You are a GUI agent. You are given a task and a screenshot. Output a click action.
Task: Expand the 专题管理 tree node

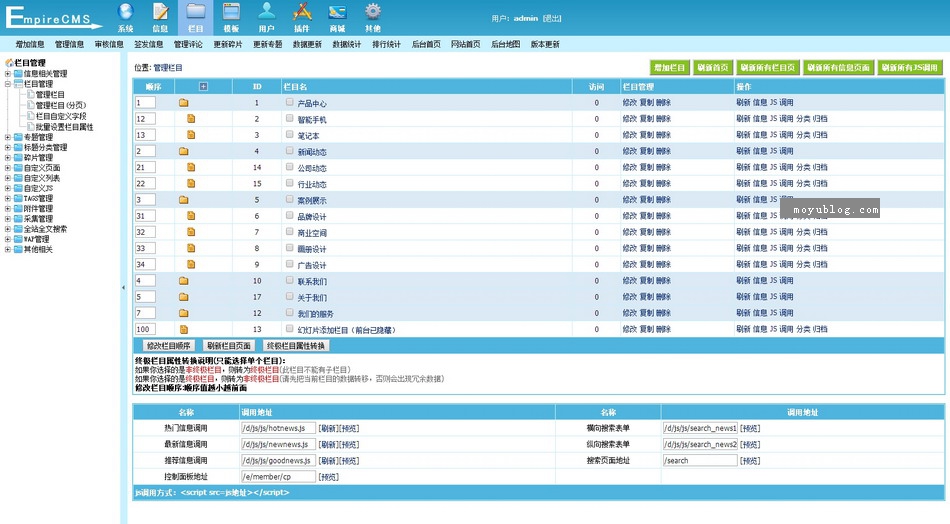click(8, 138)
